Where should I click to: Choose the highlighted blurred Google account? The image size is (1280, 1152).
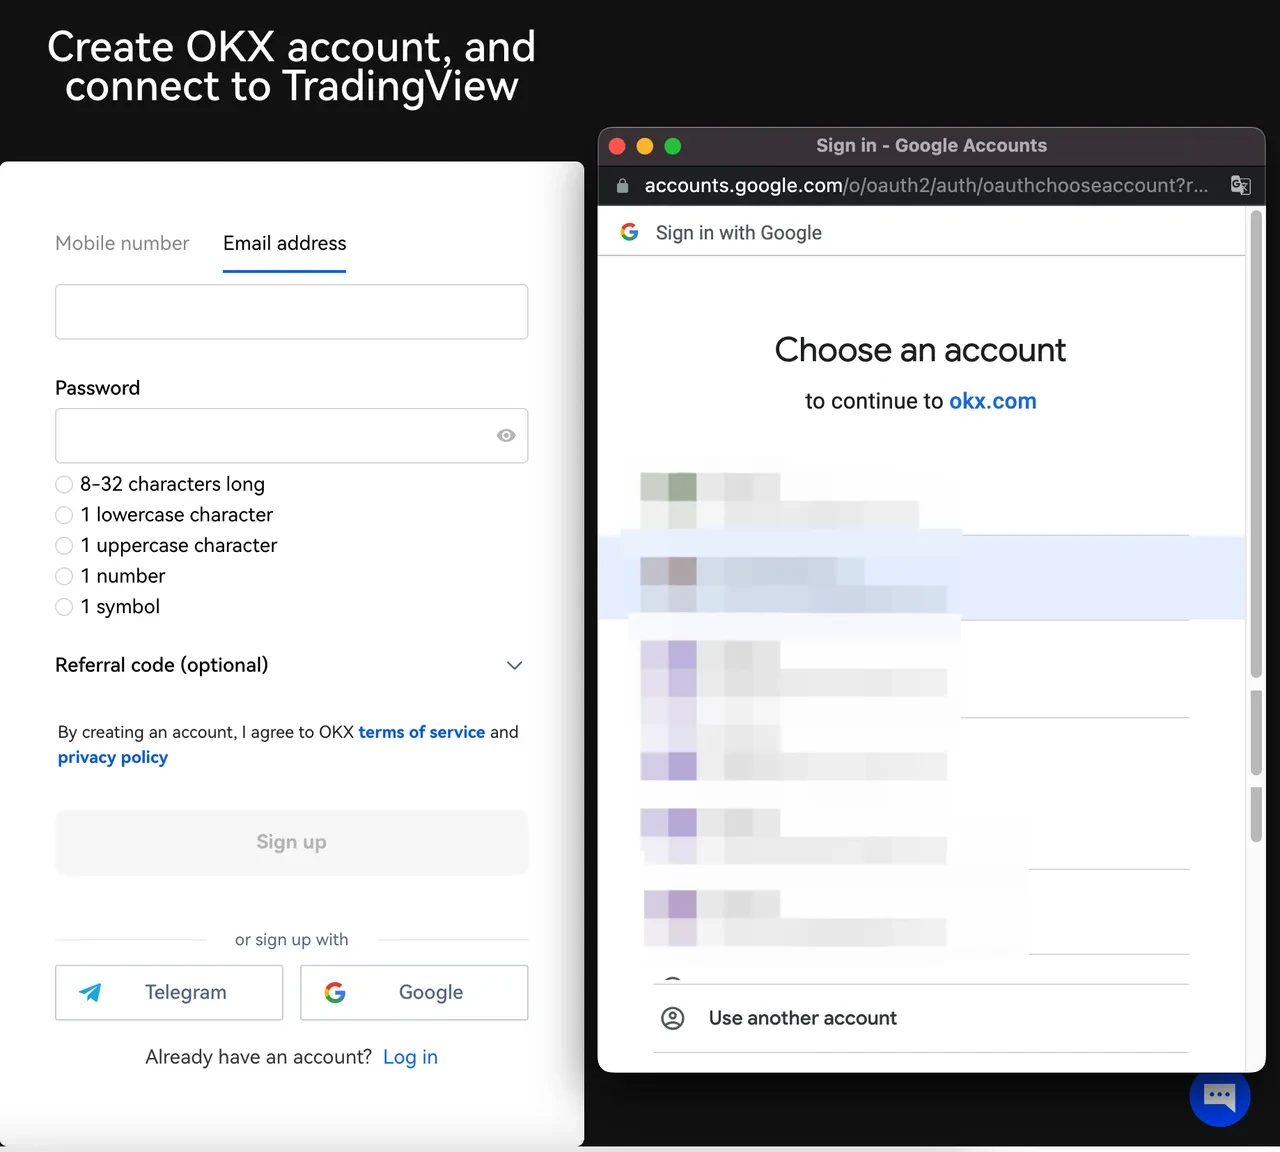tap(921, 576)
